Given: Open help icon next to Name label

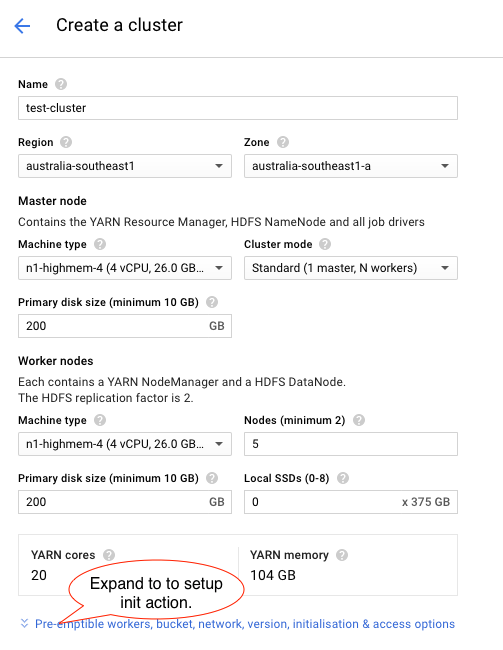Looking at the screenshot, I should point(61,84).
